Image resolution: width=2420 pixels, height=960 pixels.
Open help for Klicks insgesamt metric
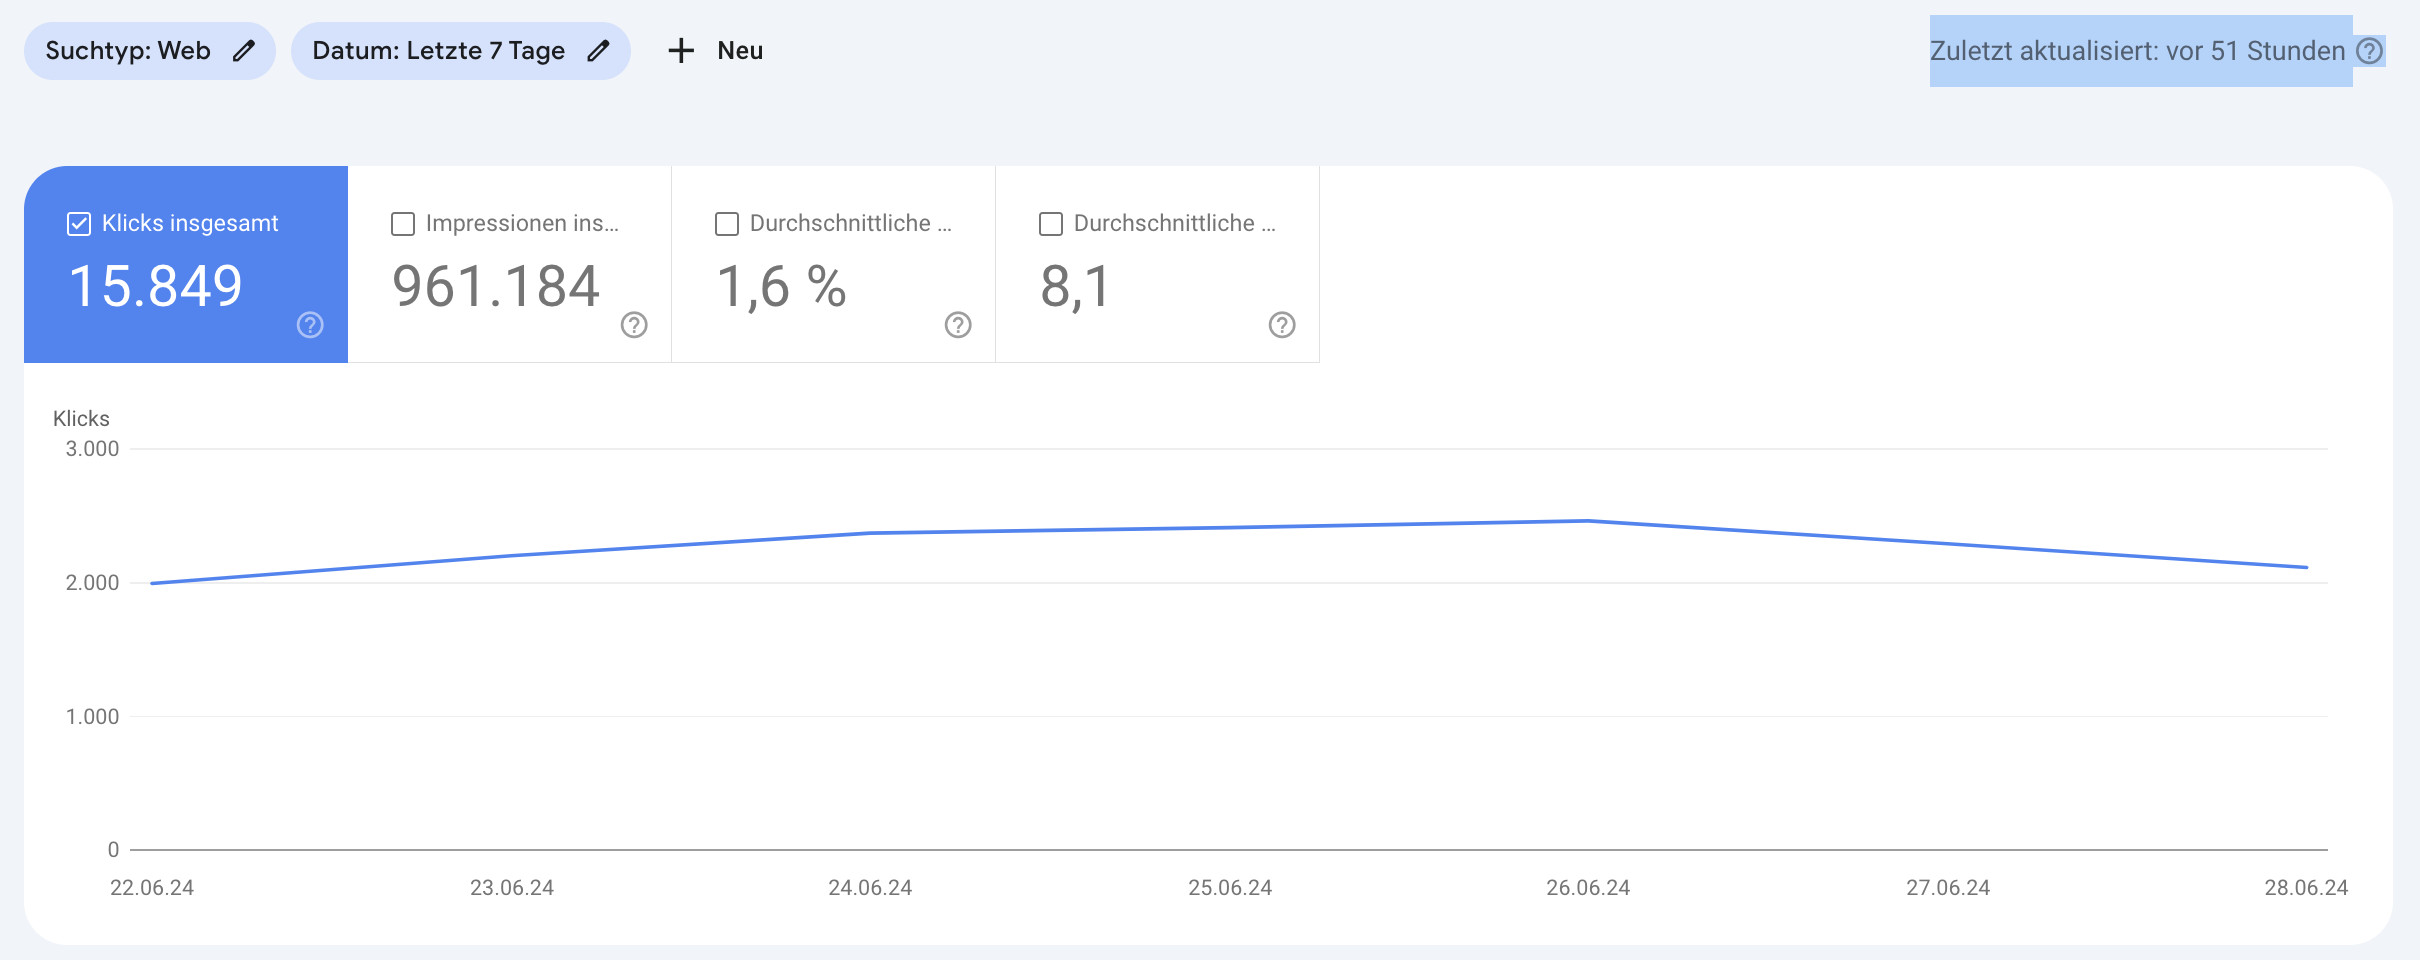pyautogui.click(x=309, y=324)
